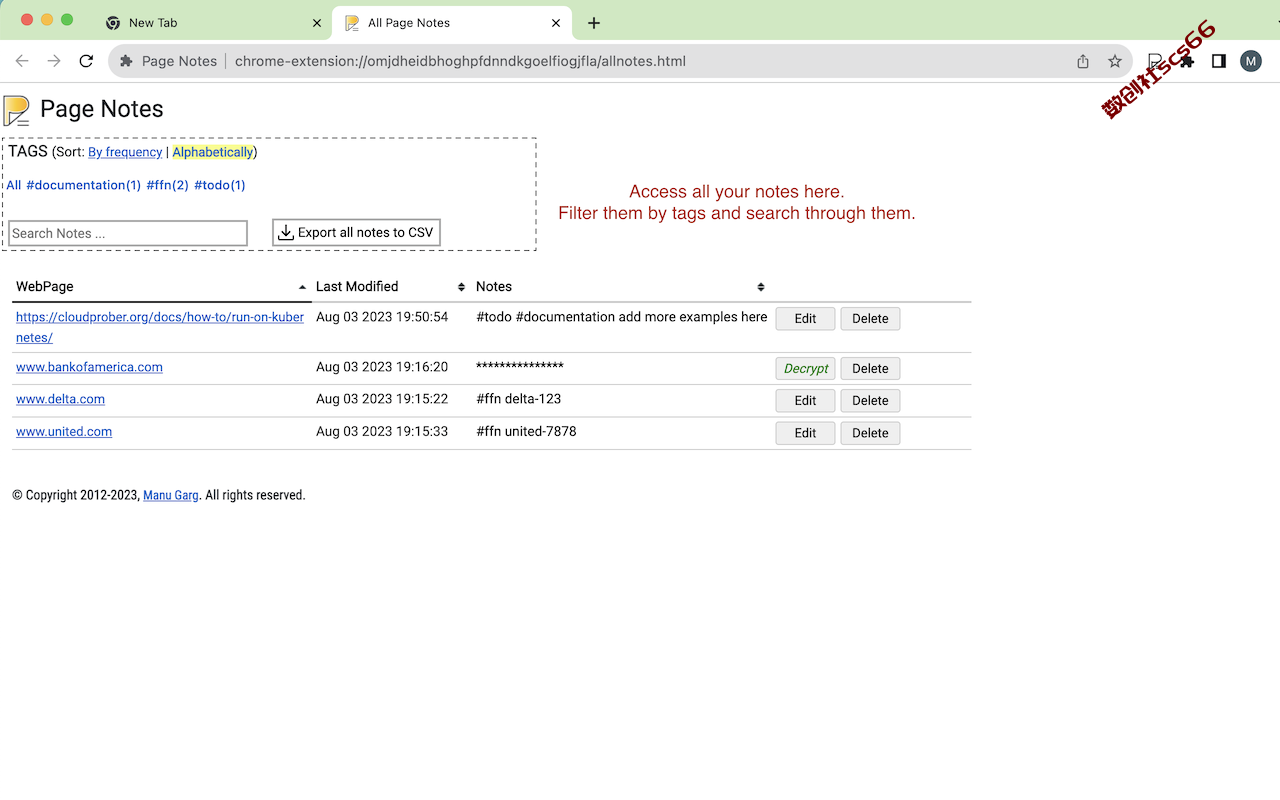Reload the All Page Notes page
The height and width of the screenshot is (800, 1280).
pyautogui.click(x=86, y=61)
